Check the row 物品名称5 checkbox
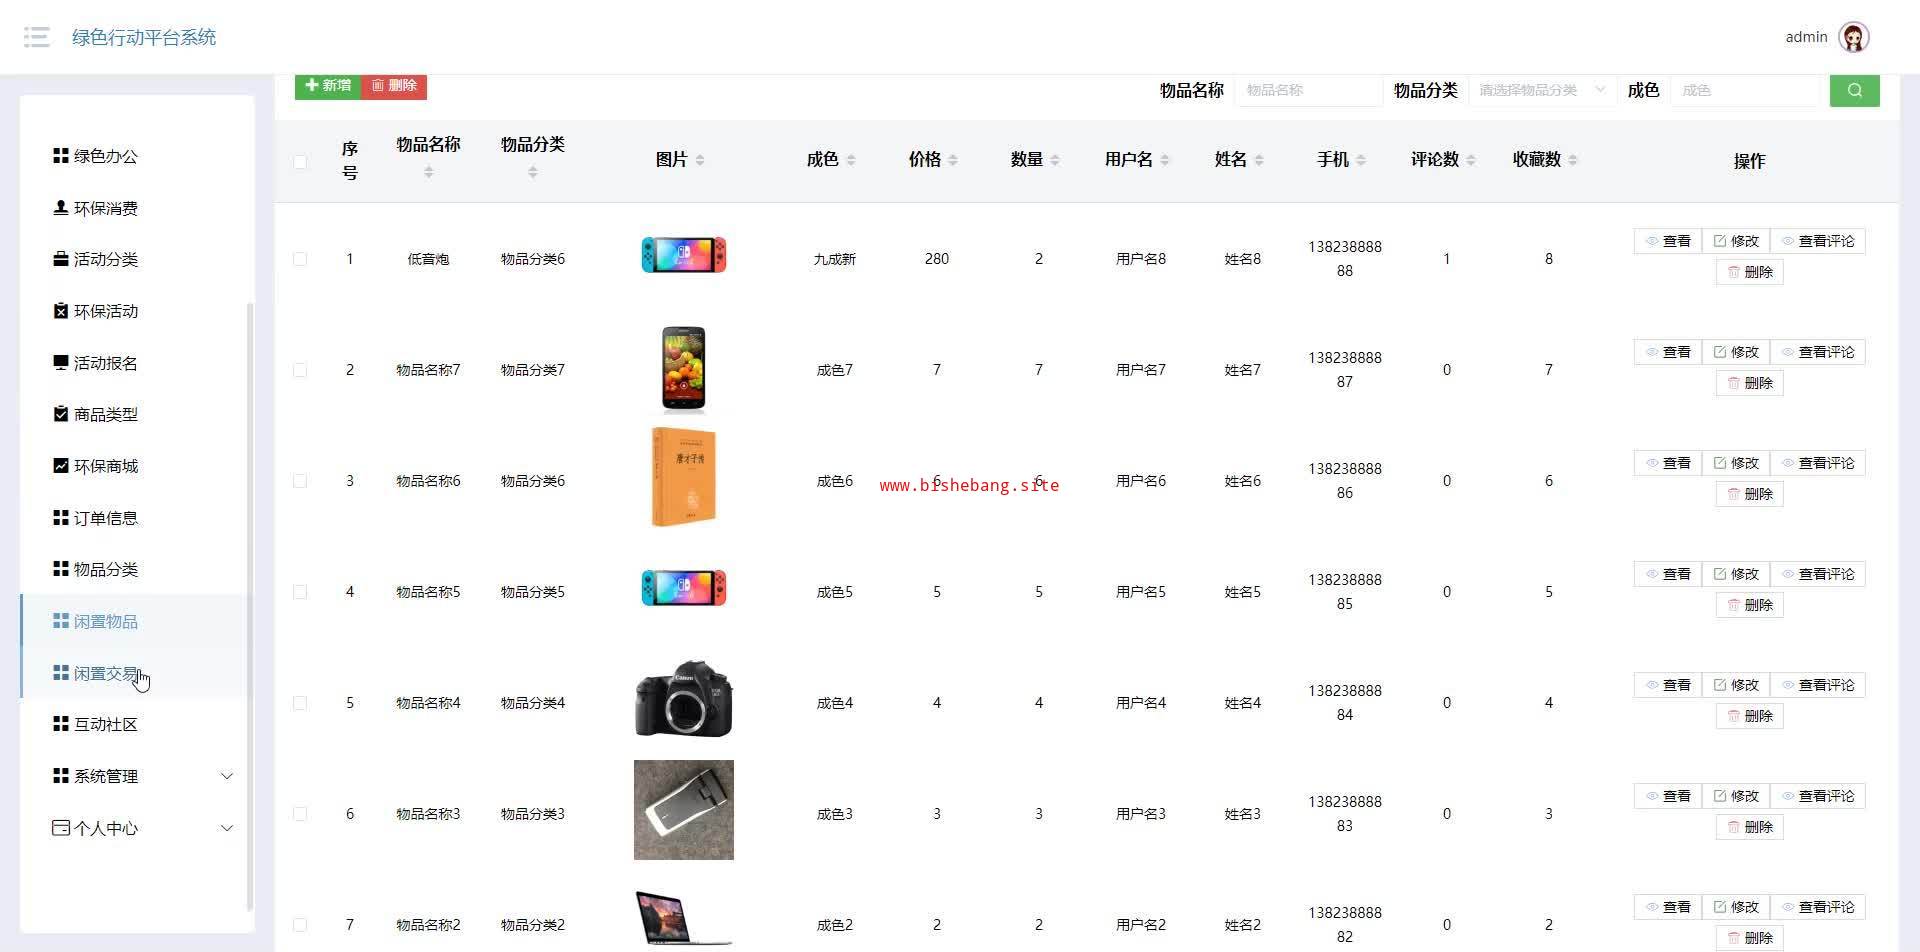Image resolution: width=1920 pixels, height=952 pixels. point(300,592)
